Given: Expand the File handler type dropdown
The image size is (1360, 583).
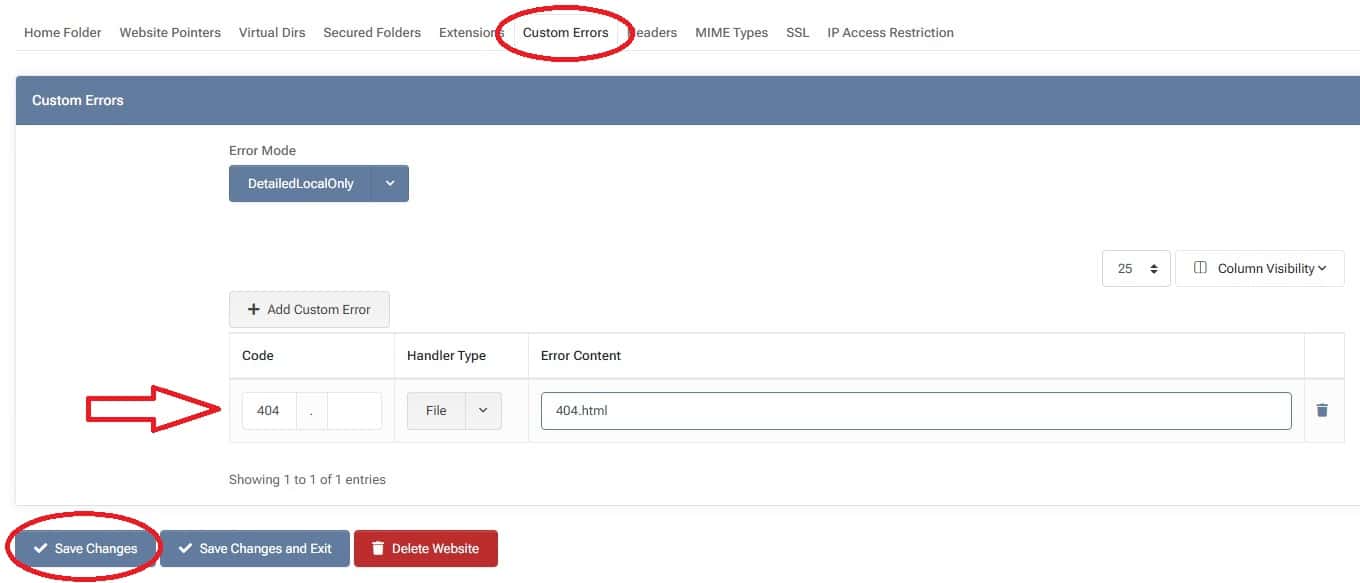Looking at the screenshot, I should click(x=483, y=411).
